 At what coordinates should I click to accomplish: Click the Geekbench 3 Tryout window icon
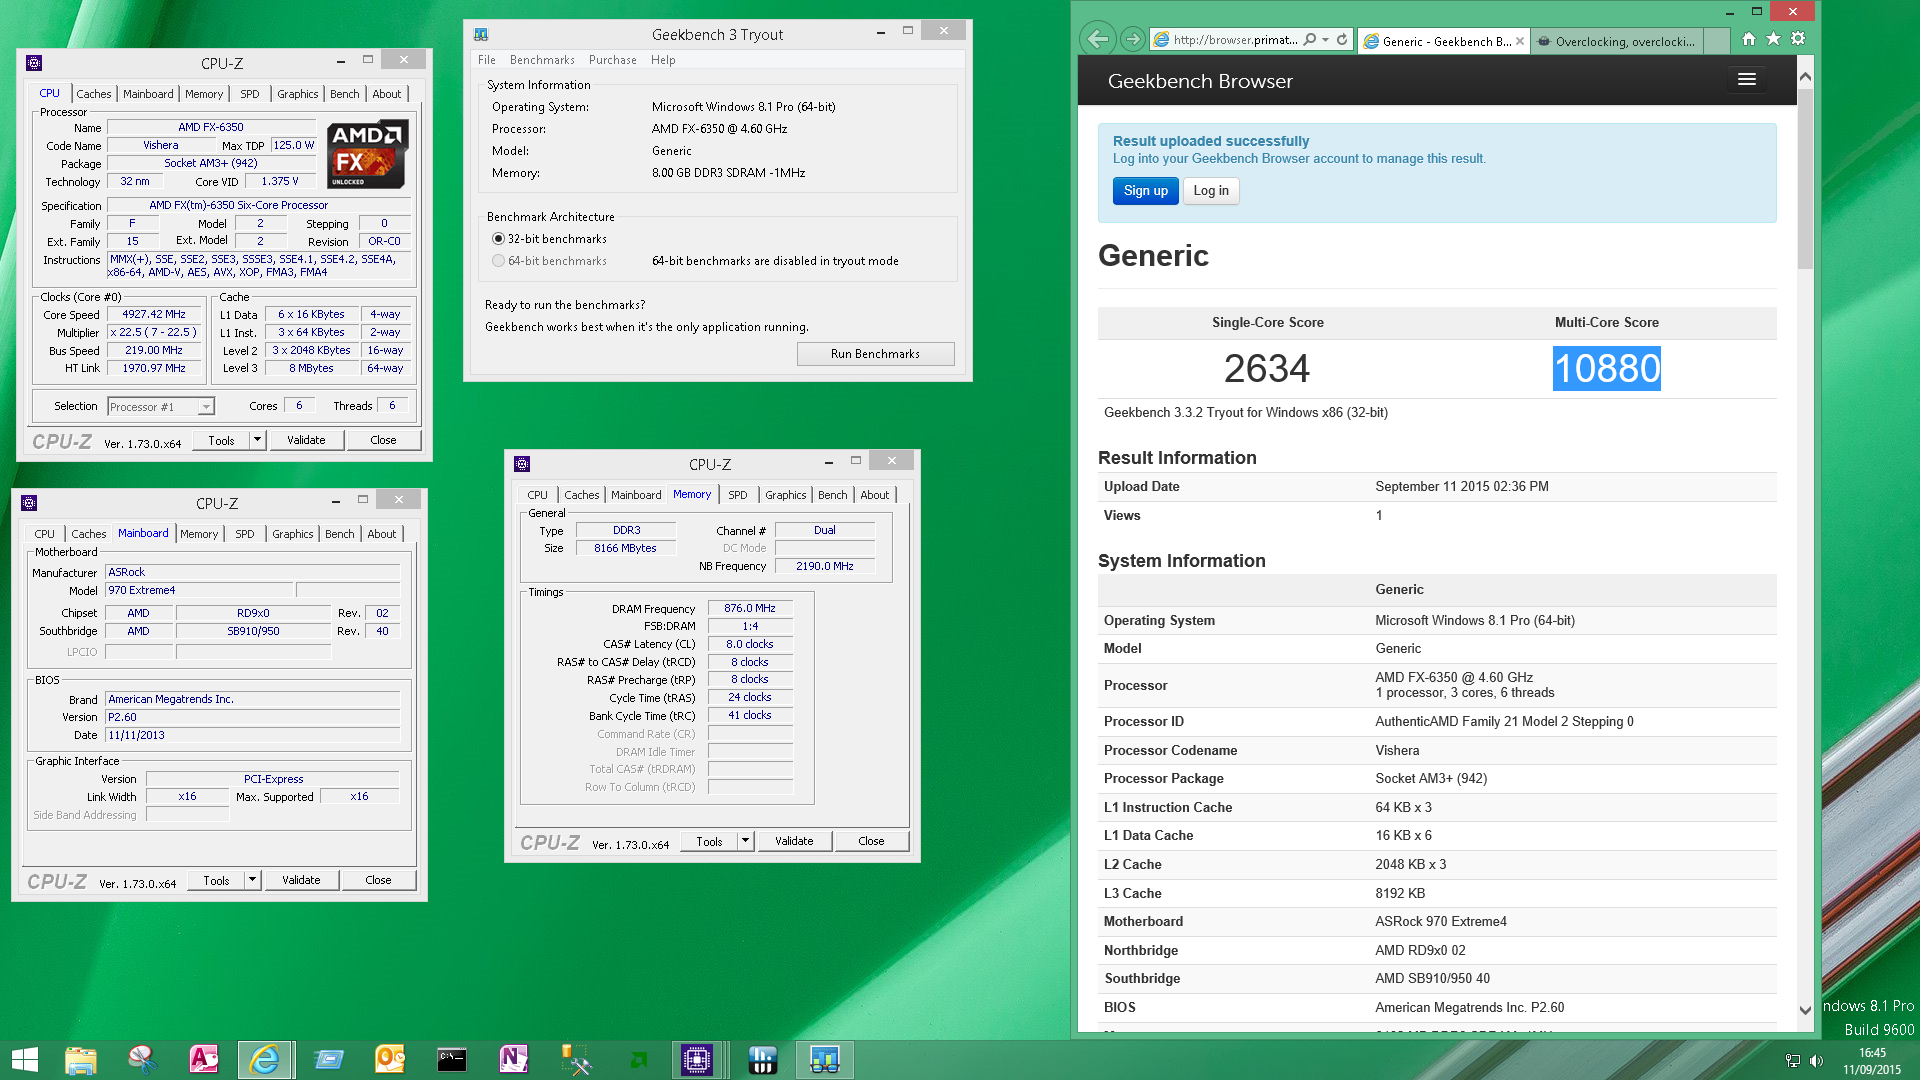(x=481, y=34)
